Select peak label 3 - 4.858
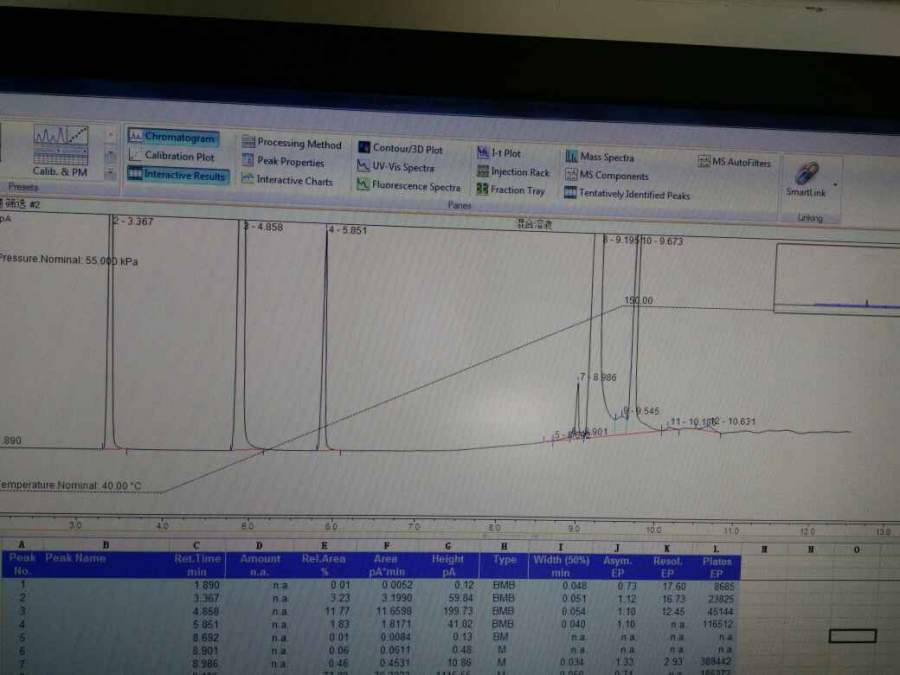Image resolution: width=900 pixels, height=675 pixels. coord(263,227)
